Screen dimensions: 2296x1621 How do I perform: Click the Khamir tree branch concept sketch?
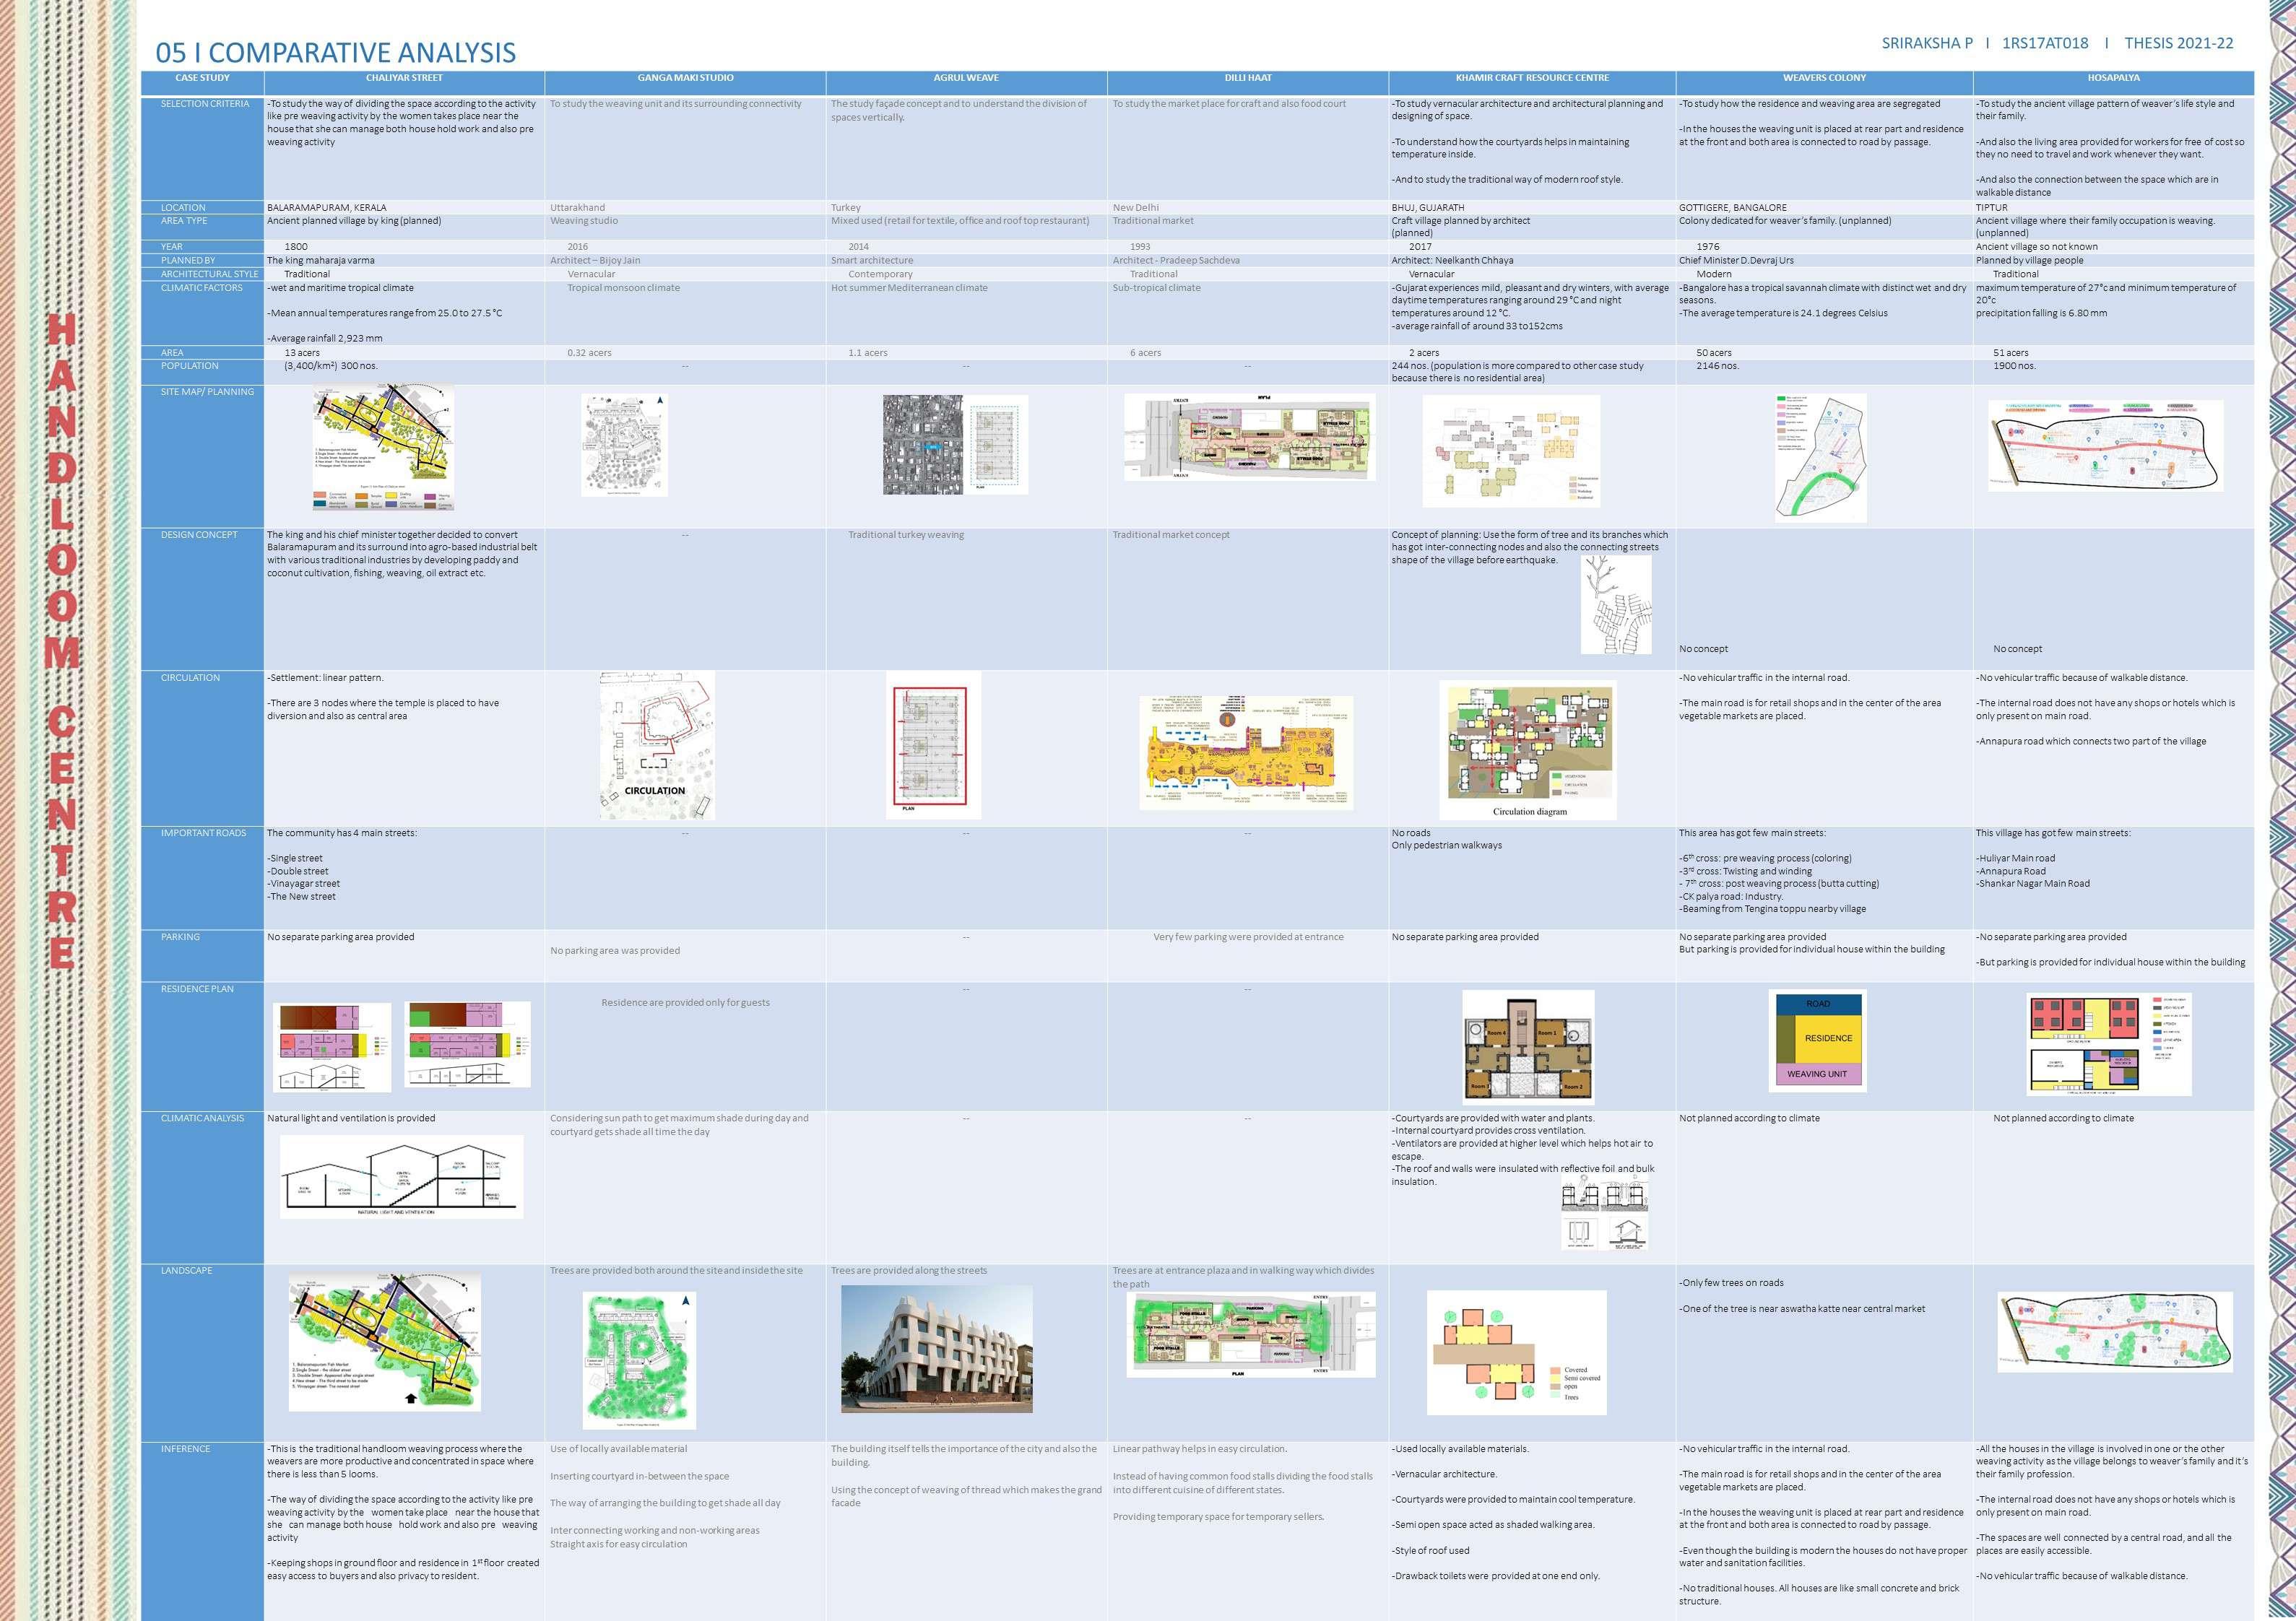coord(1616,605)
